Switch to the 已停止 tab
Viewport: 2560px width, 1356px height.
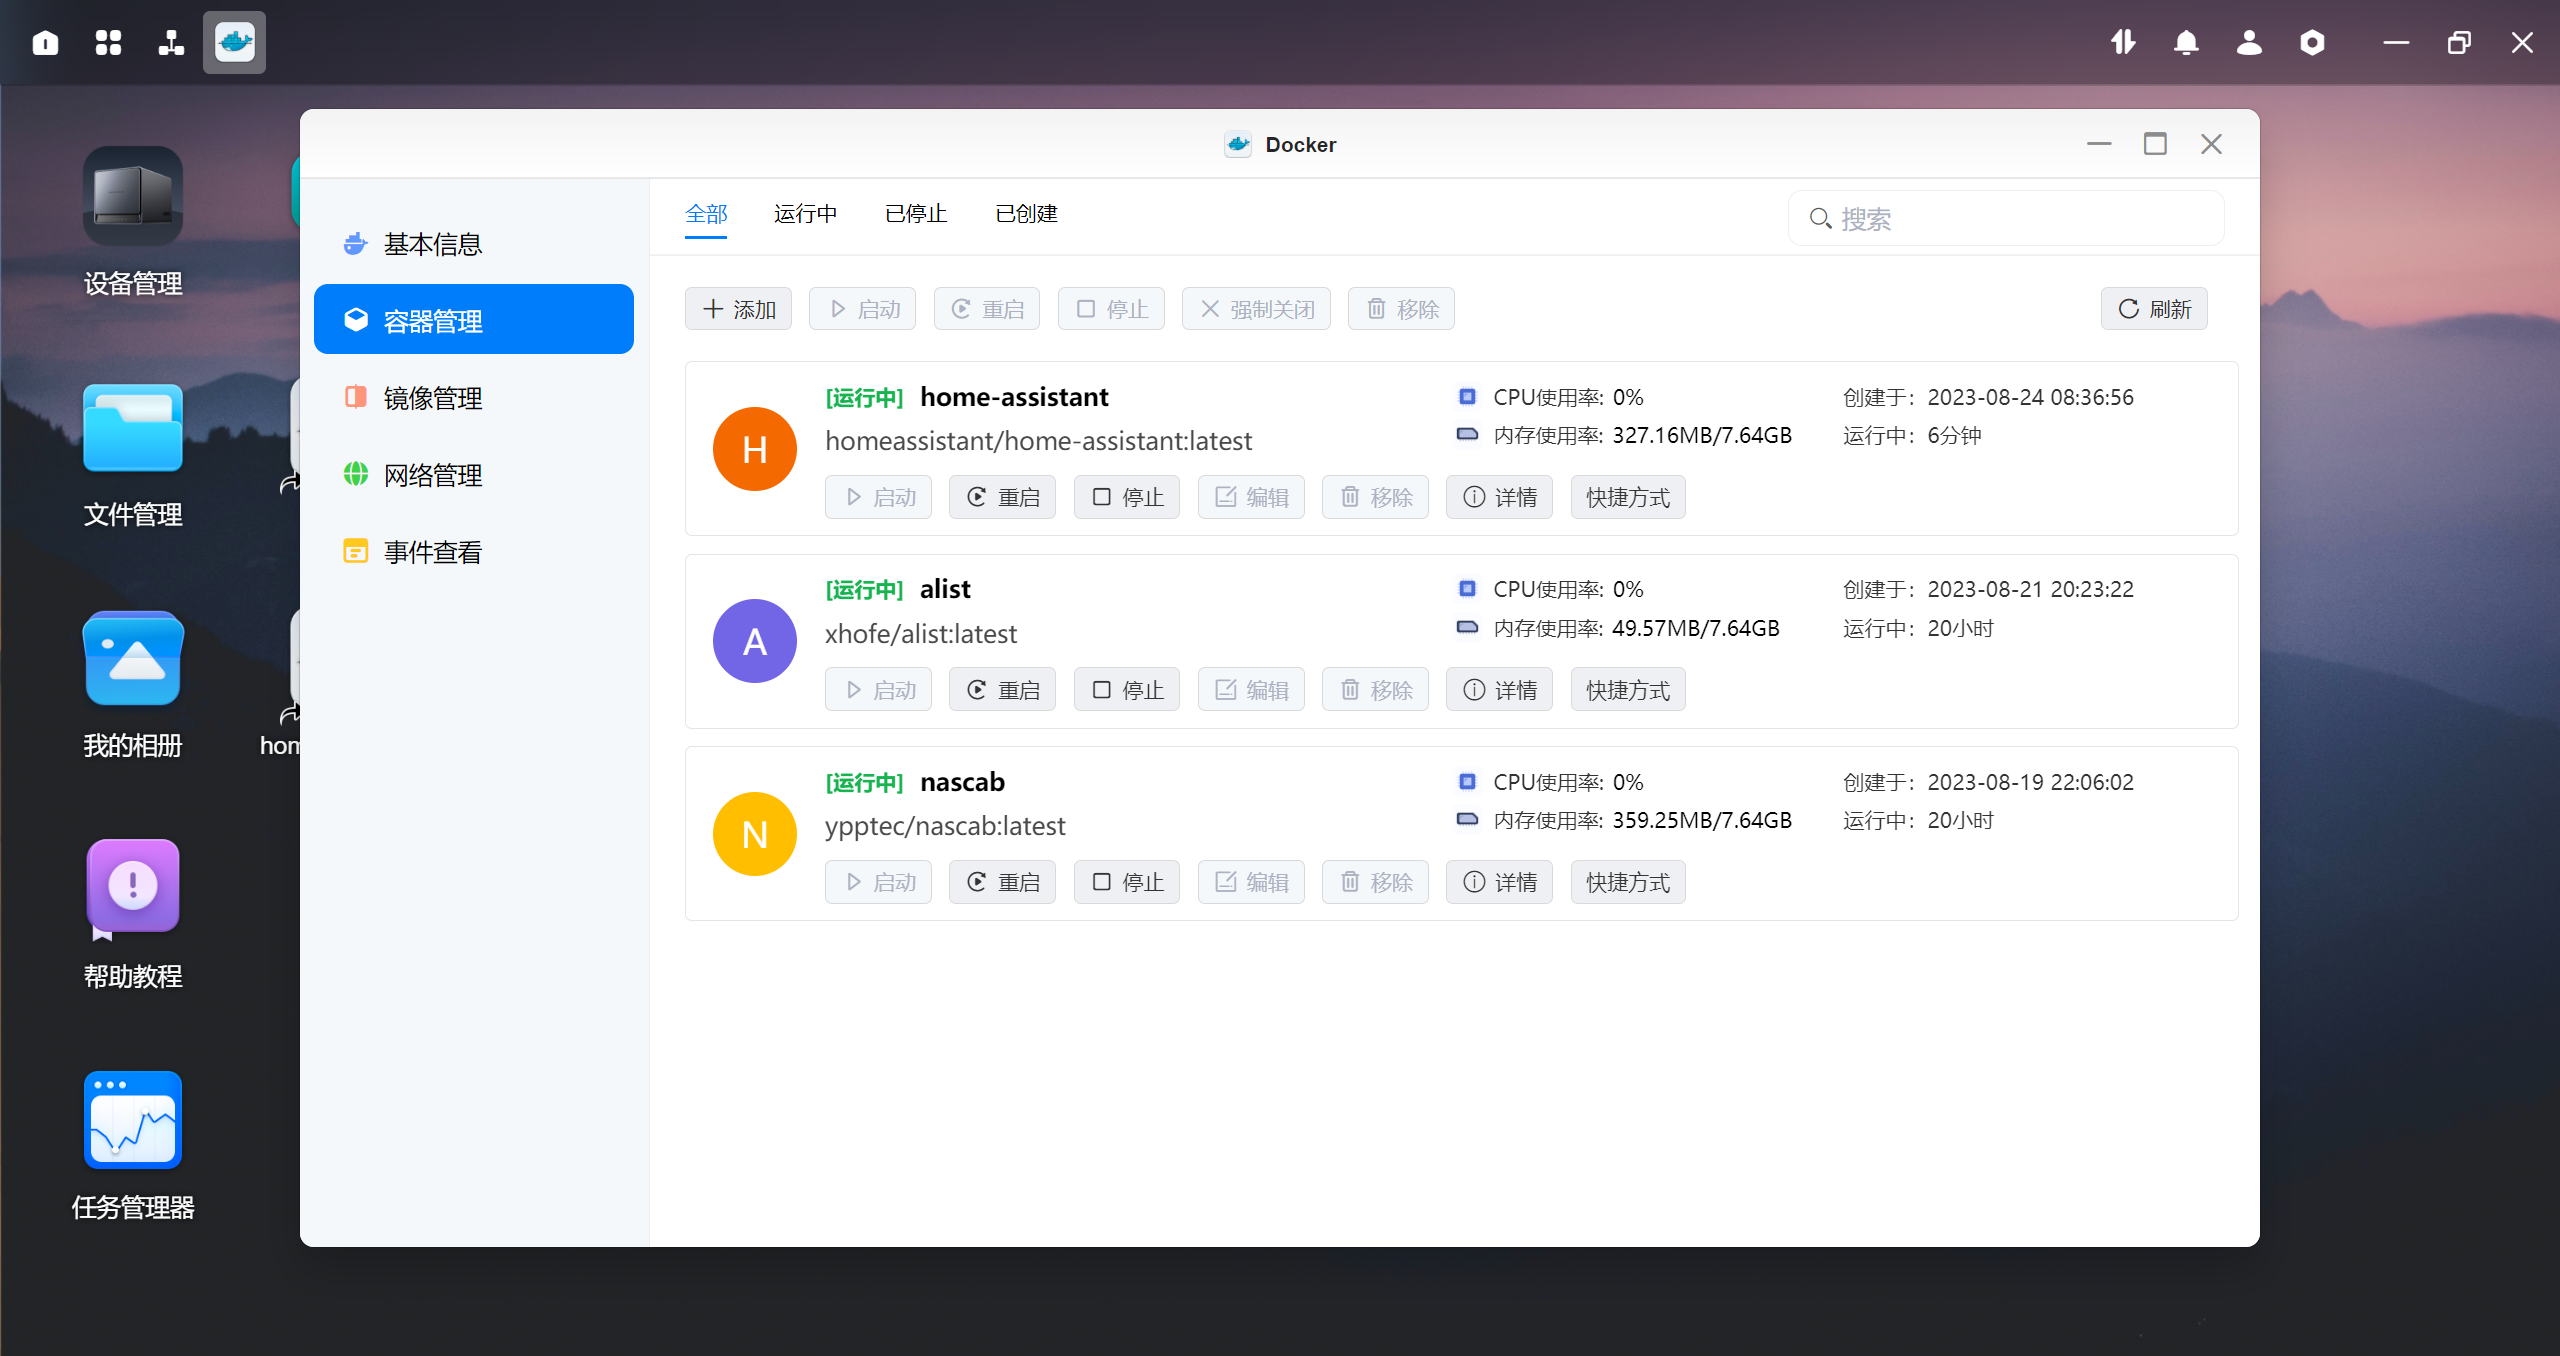pyautogui.click(x=916, y=214)
